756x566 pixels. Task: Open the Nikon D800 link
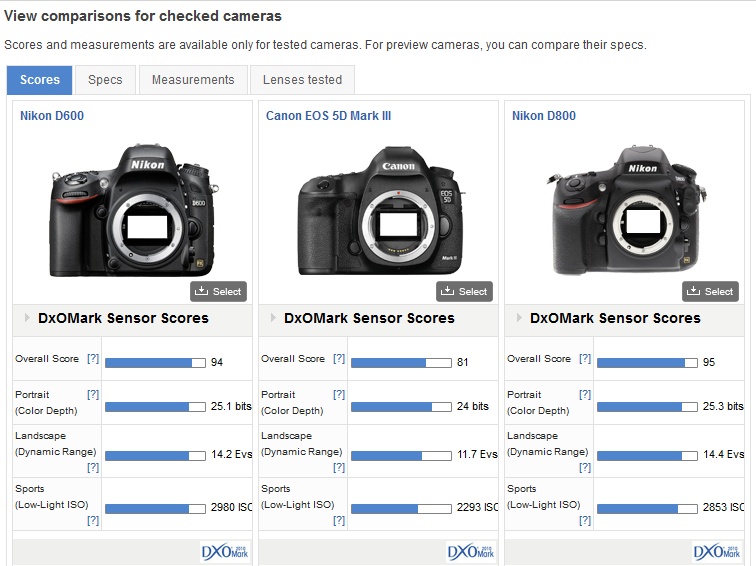click(544, 116)
